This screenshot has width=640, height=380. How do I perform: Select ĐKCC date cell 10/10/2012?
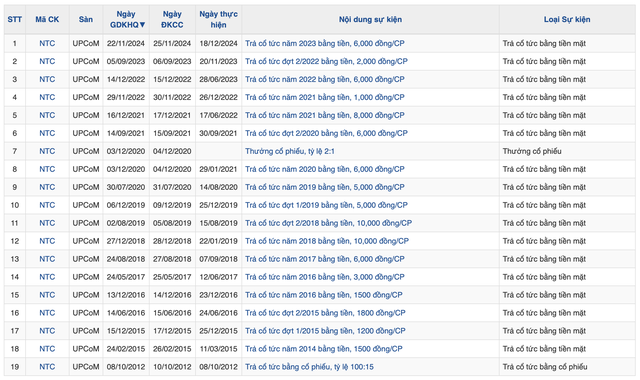click(x=172, y=367)
